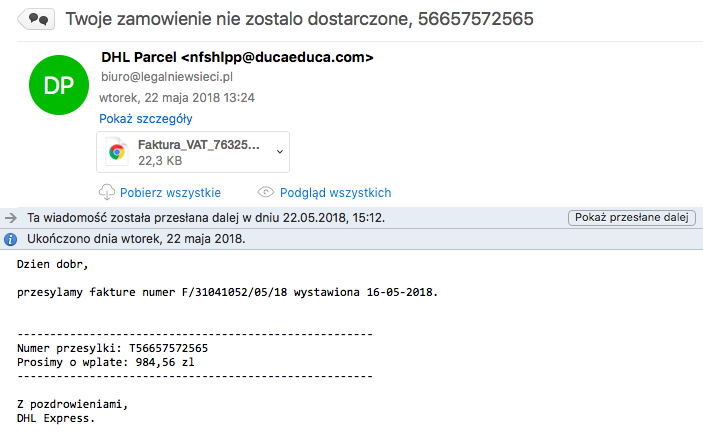The height and width of the screenshot is (436, 703).
Task: Expand the attachment dropdown chevron
Action: point(280,152)
